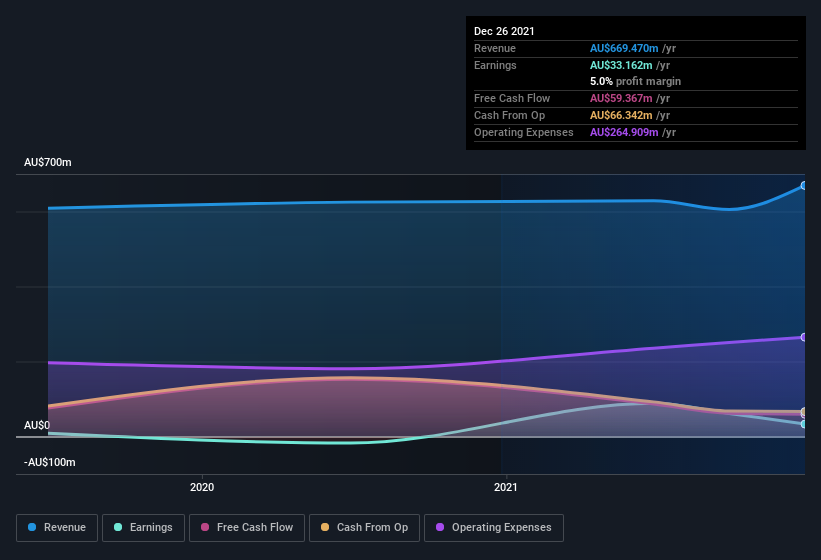Toggle the Operating Expenses legend button
This screenshot has height=560, width=821.
click(494, 528)
